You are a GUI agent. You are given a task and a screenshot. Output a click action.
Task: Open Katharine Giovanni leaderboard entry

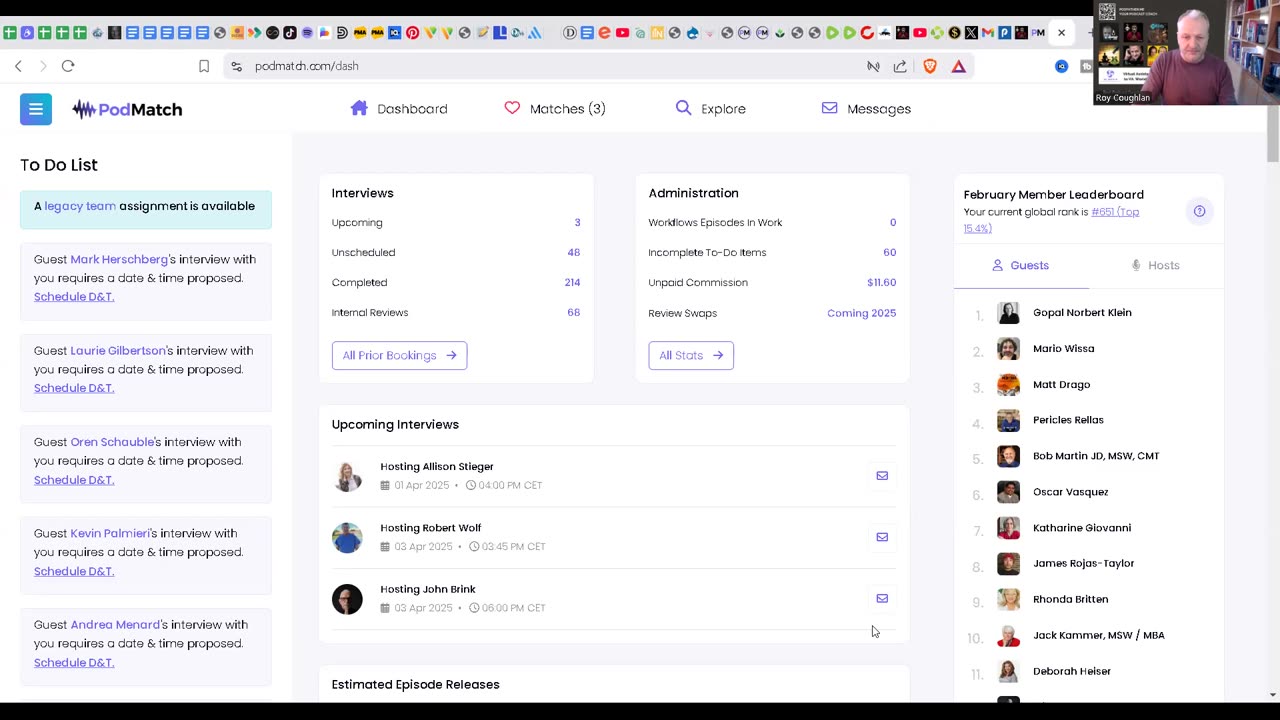pos(1082,528)
